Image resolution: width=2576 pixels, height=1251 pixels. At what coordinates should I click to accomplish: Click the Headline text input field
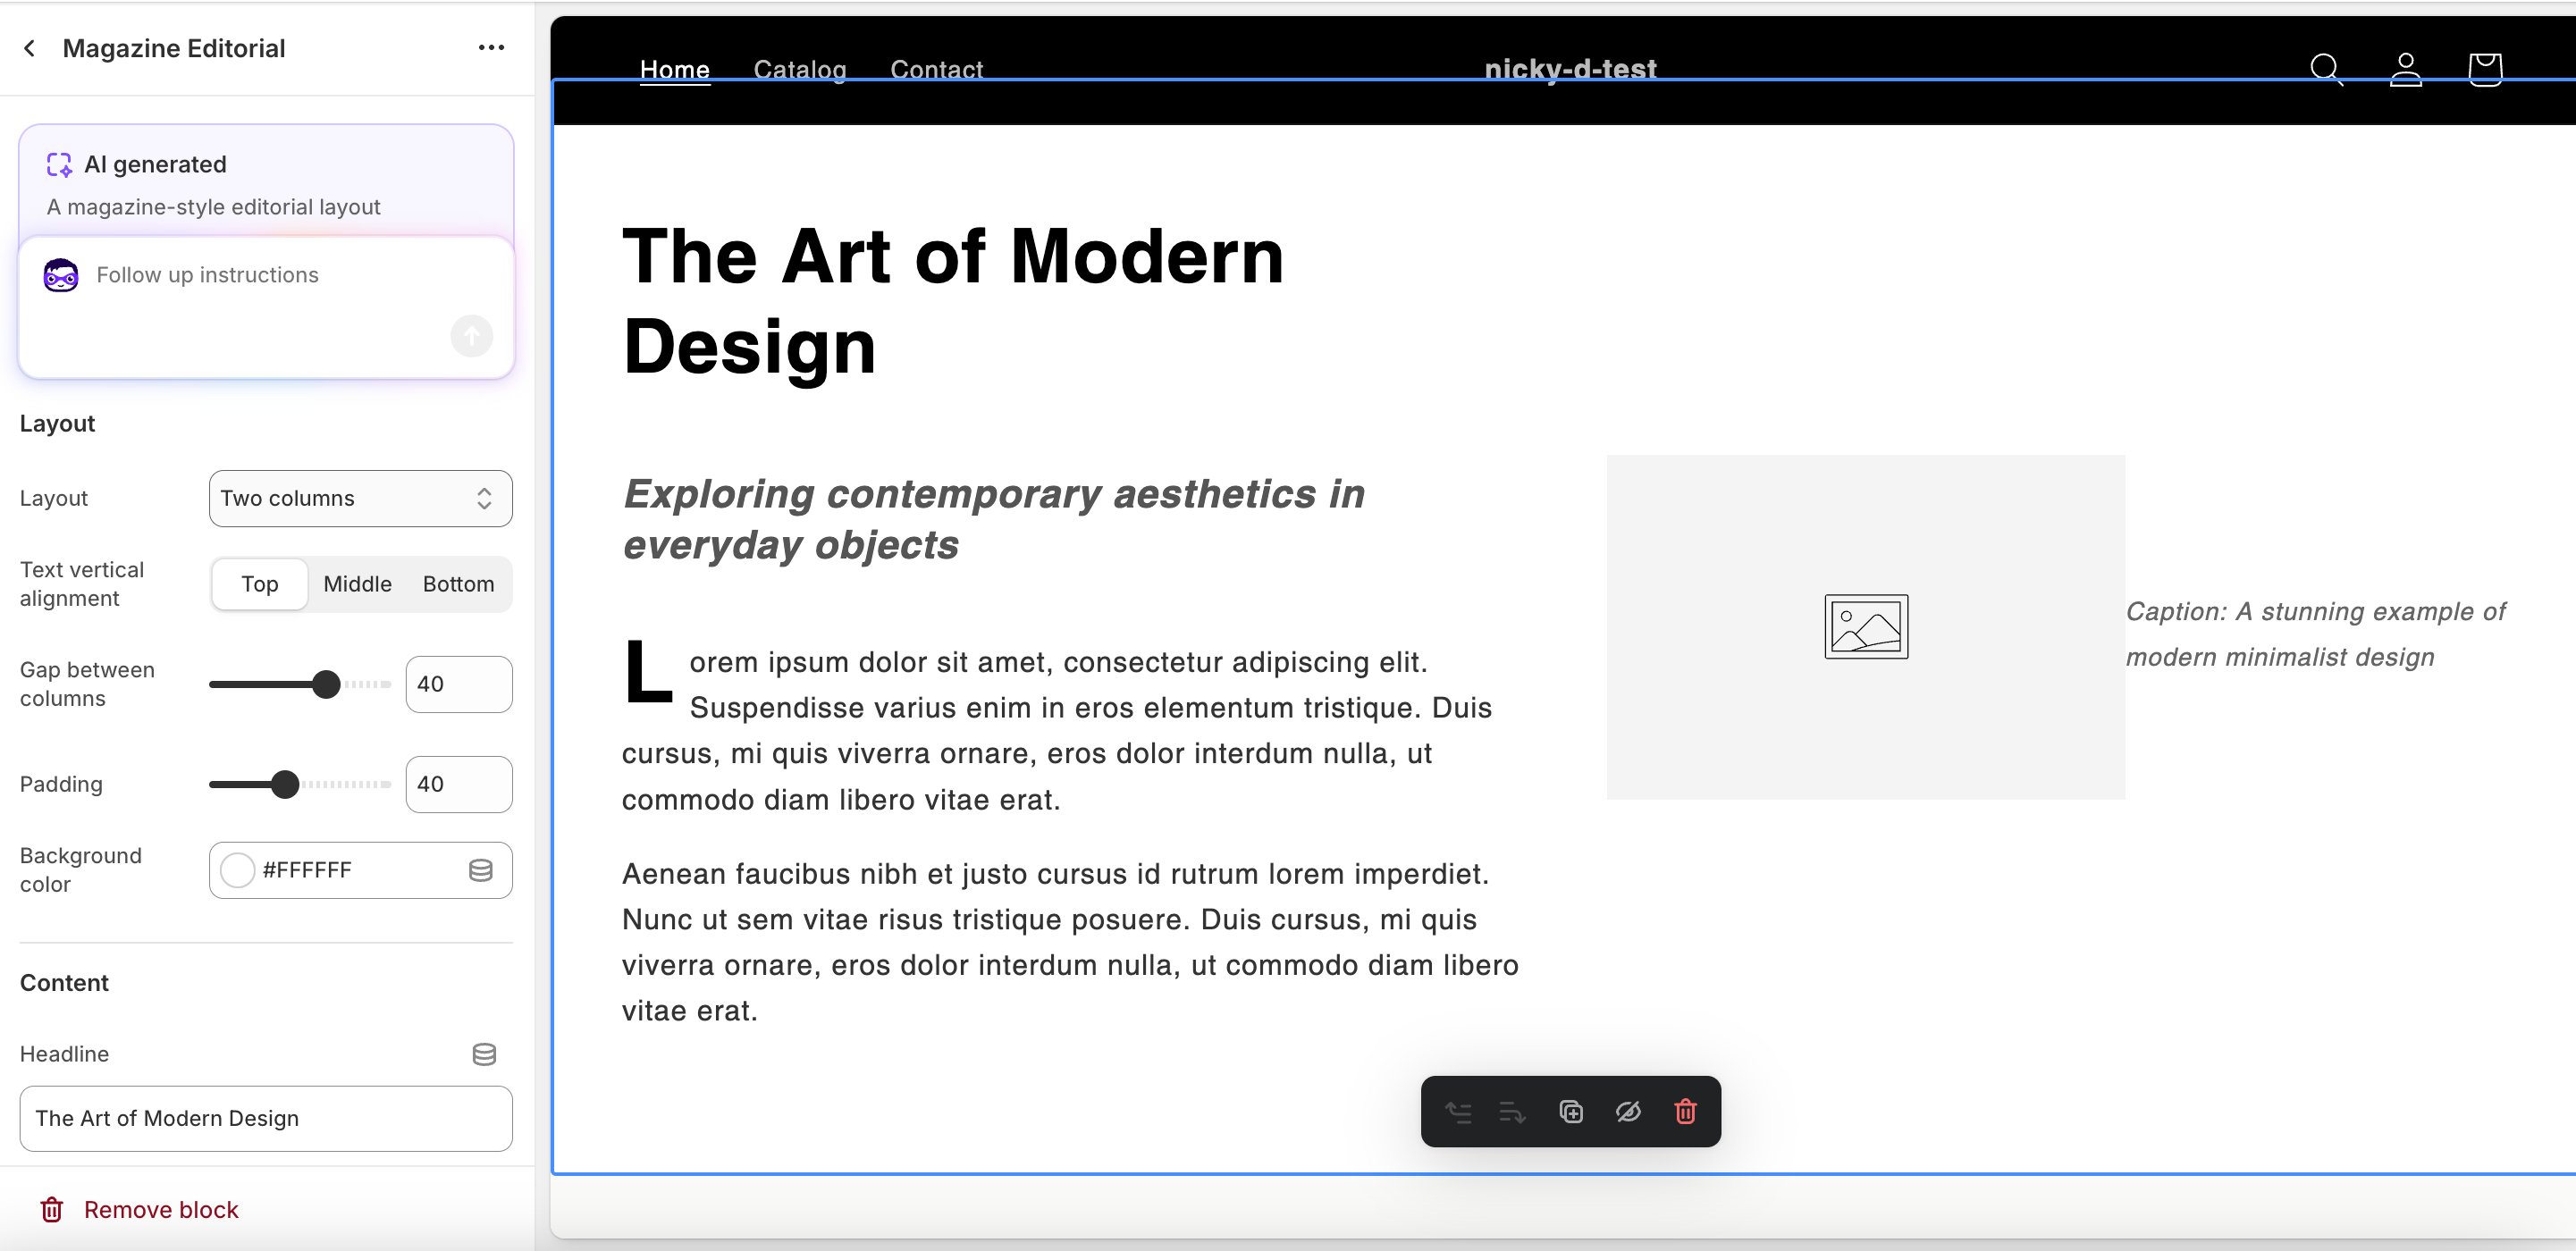tap(266, 1118)
